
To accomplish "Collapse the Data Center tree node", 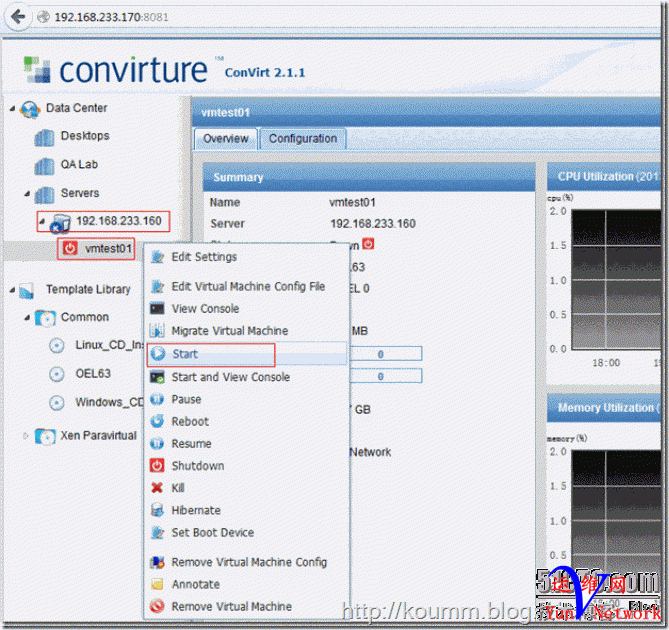I will pos(13,109).
